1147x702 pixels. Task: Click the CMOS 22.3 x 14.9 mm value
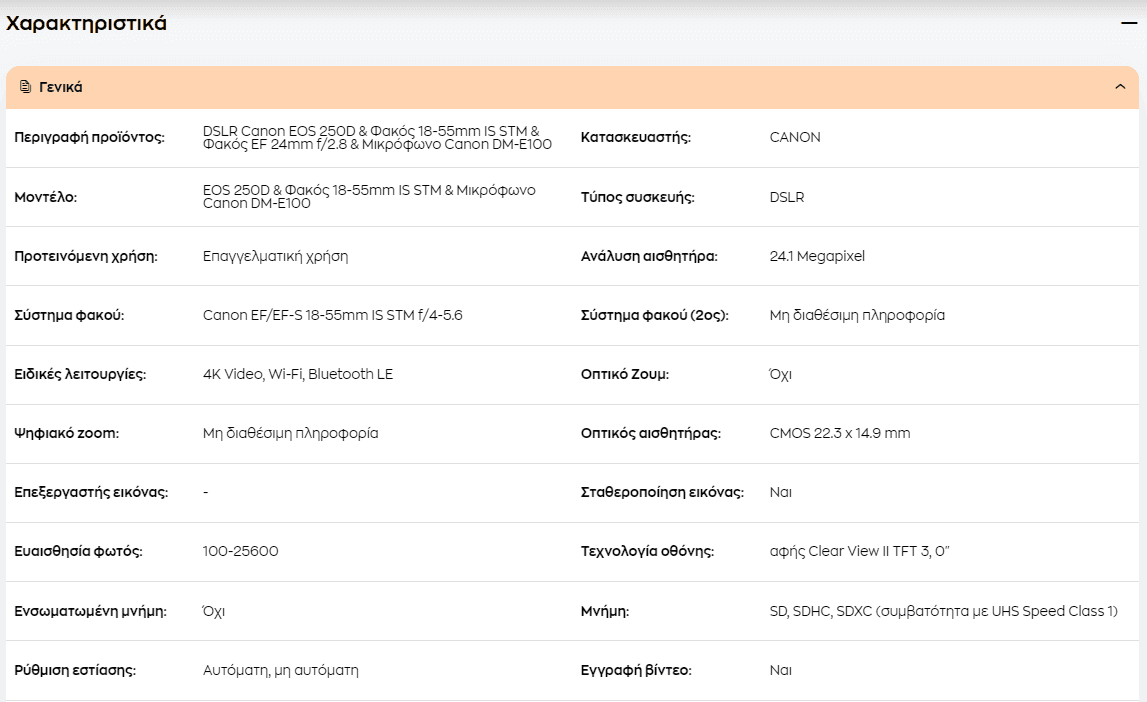click(840, 434)
